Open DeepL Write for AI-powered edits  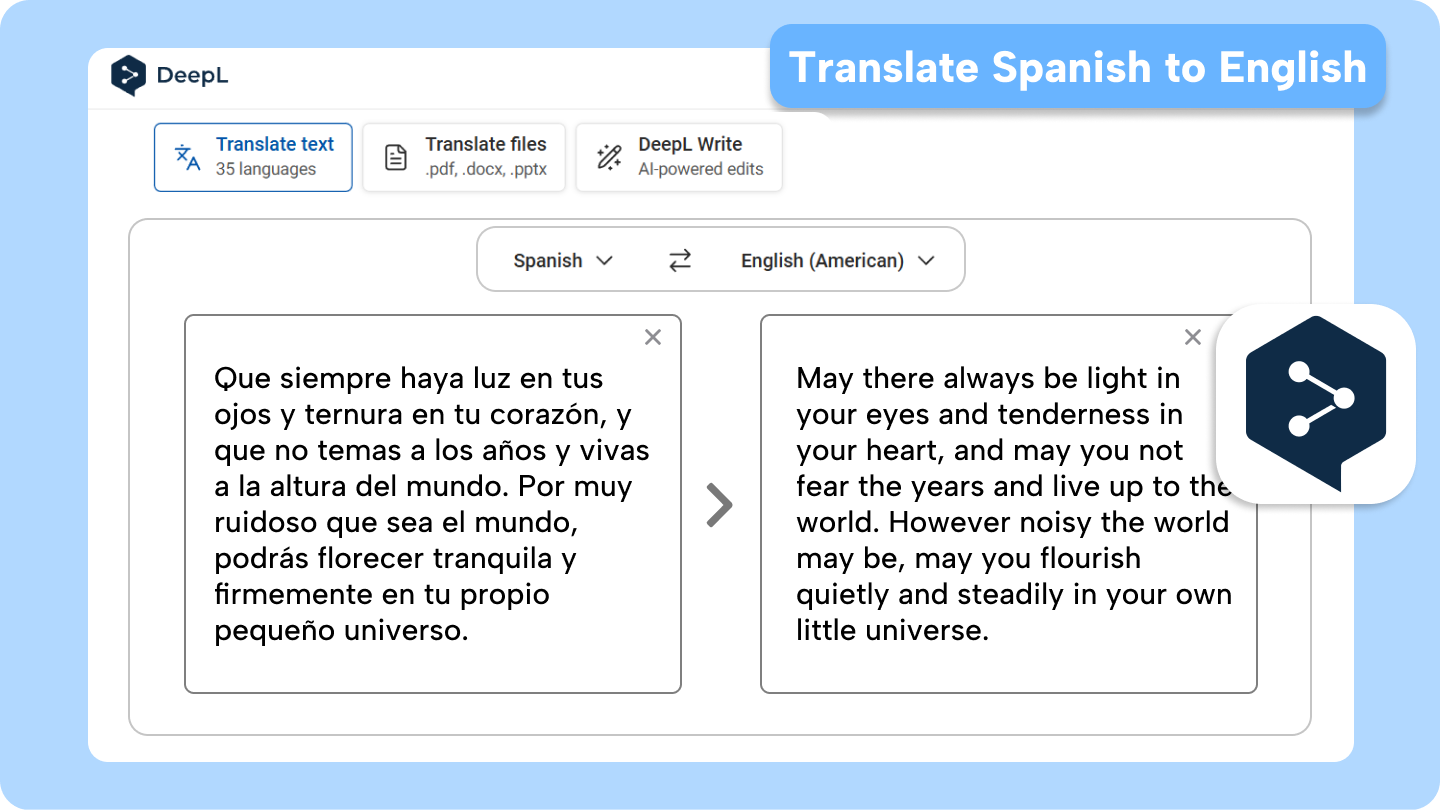pyautogui.click(x=679, y=156)
